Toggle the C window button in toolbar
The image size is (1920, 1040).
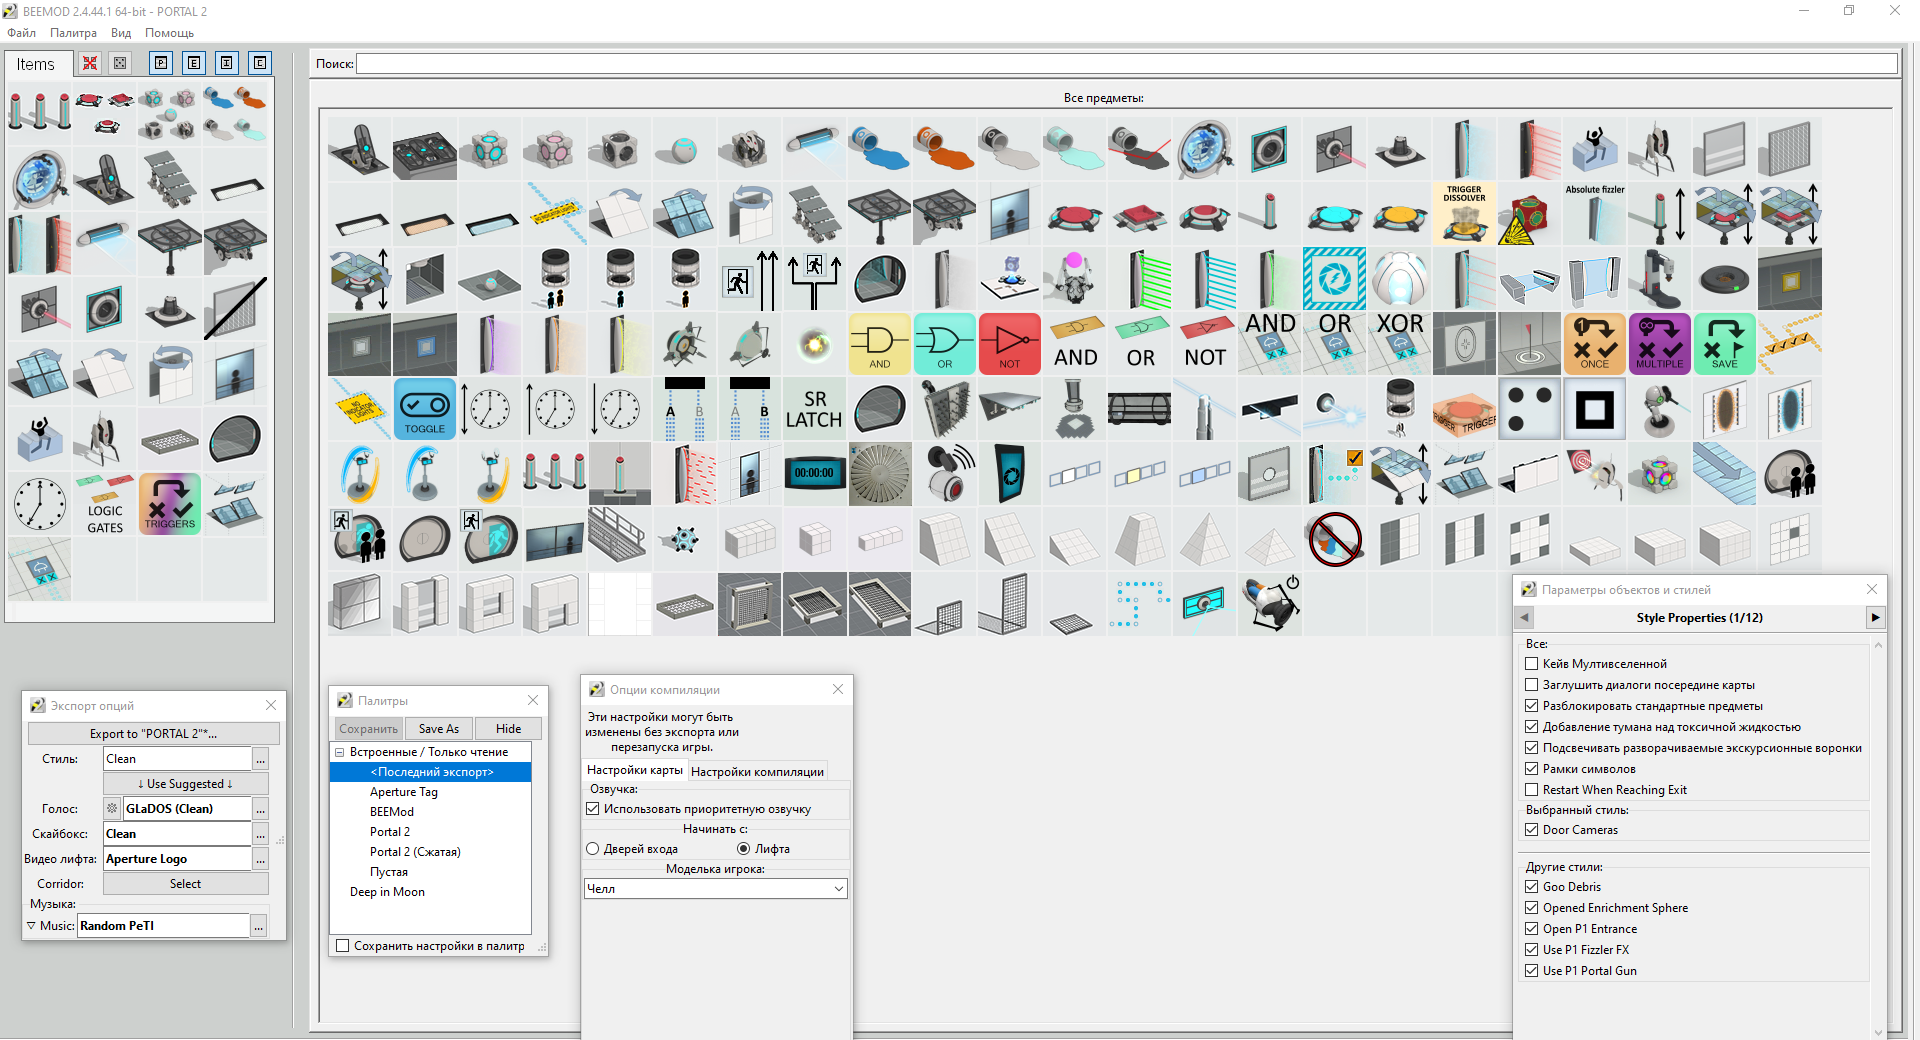tap(260, 63)
